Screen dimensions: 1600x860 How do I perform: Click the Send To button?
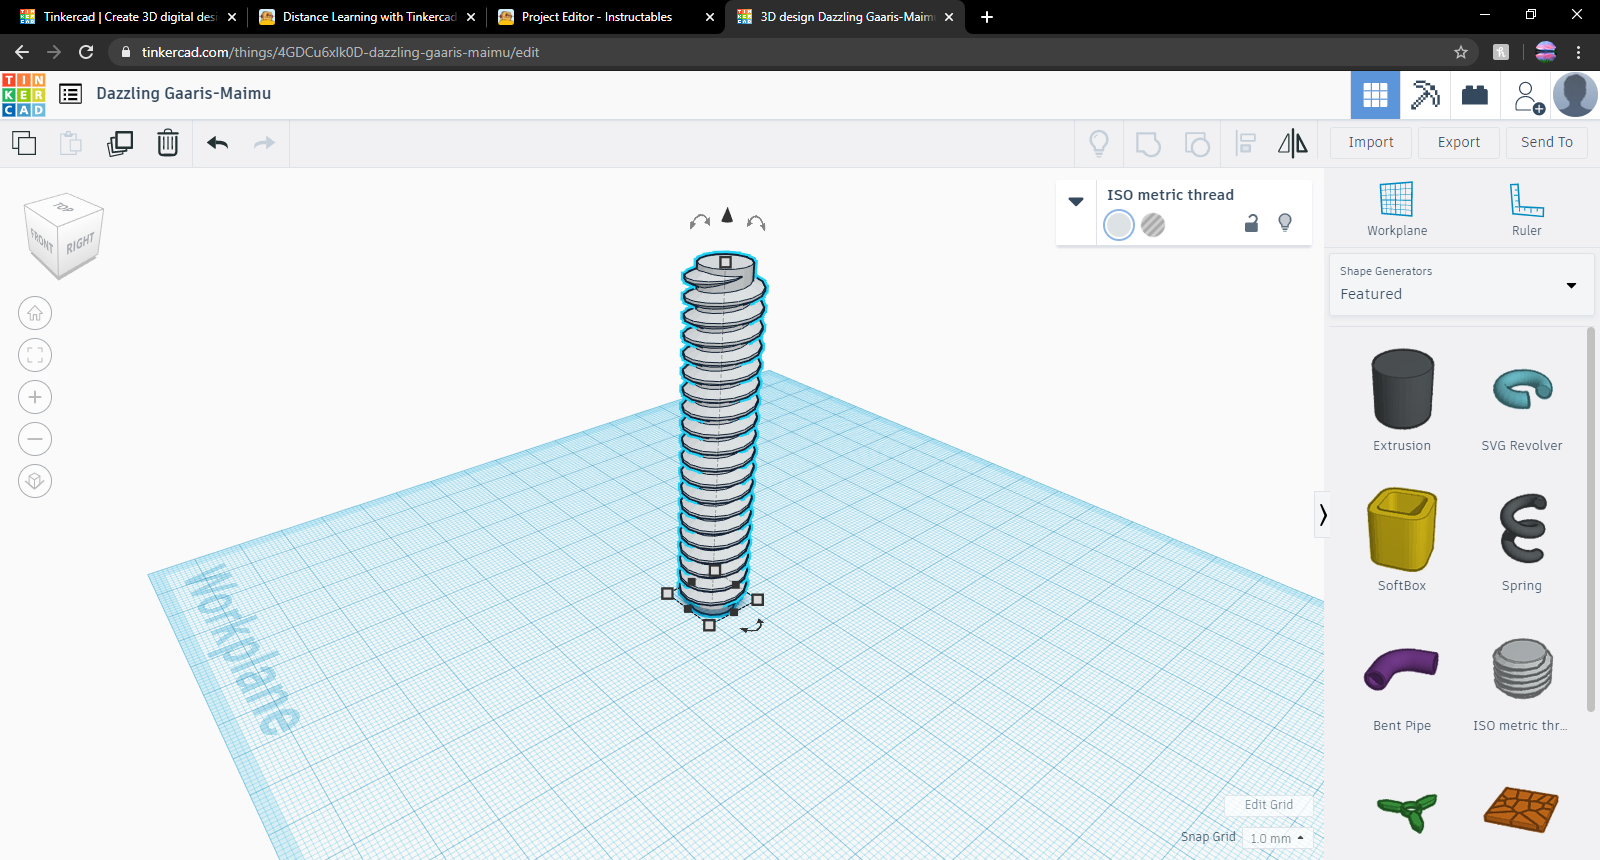tap(1547, 143)
